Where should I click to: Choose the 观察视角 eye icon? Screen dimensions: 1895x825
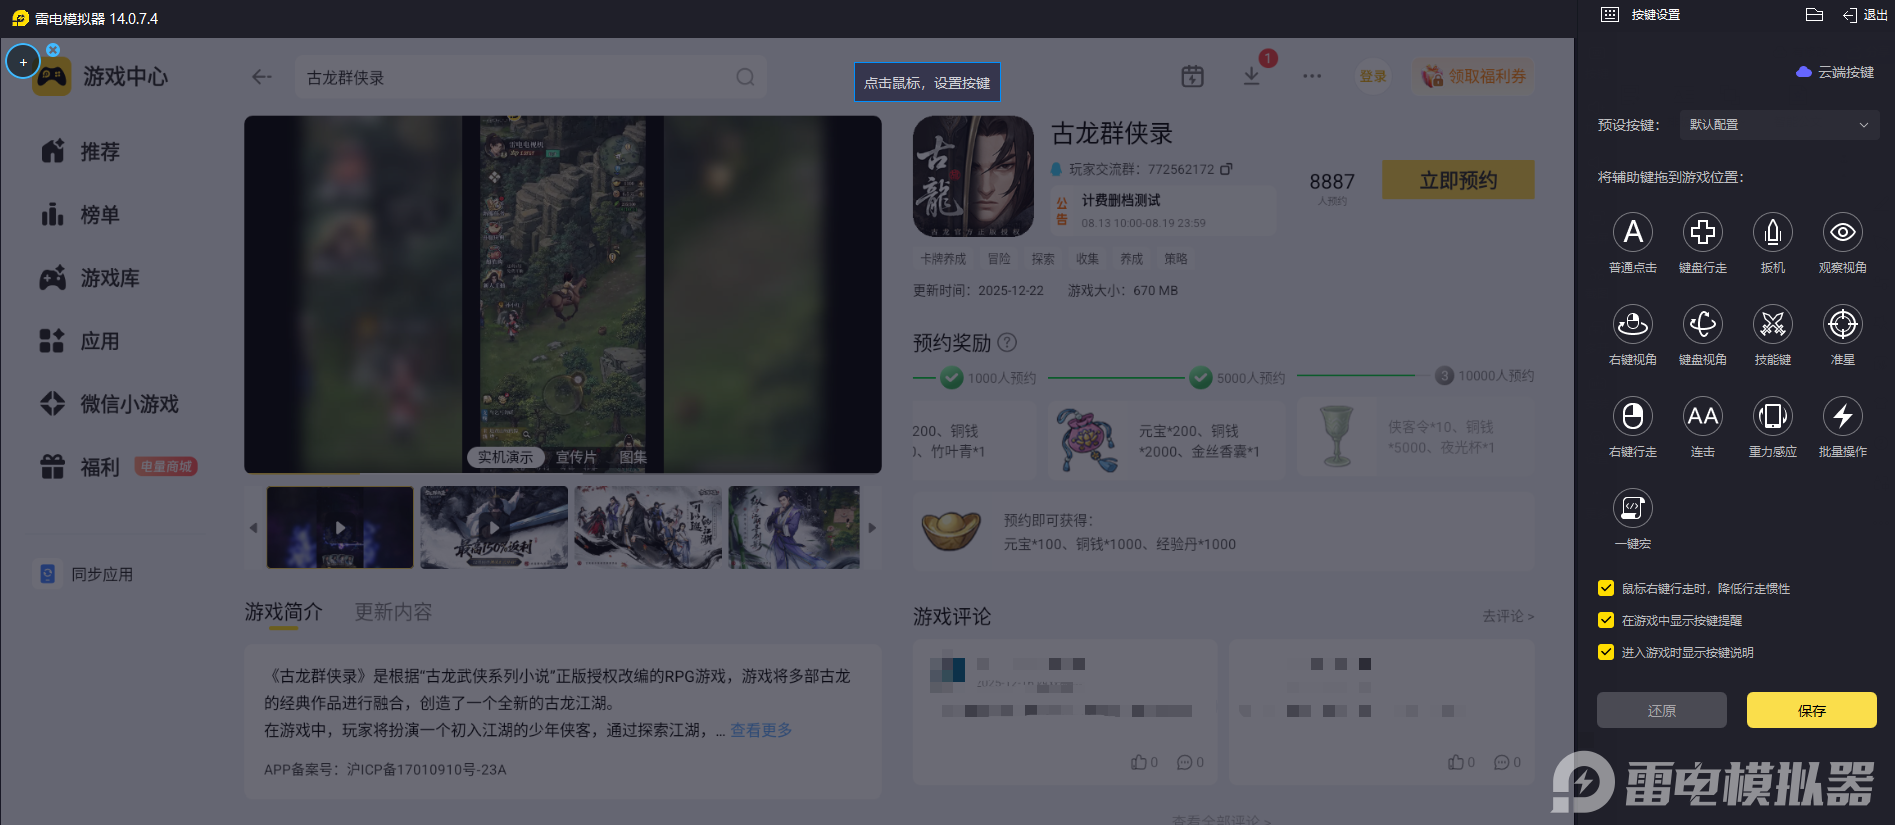pos(1843,232)
